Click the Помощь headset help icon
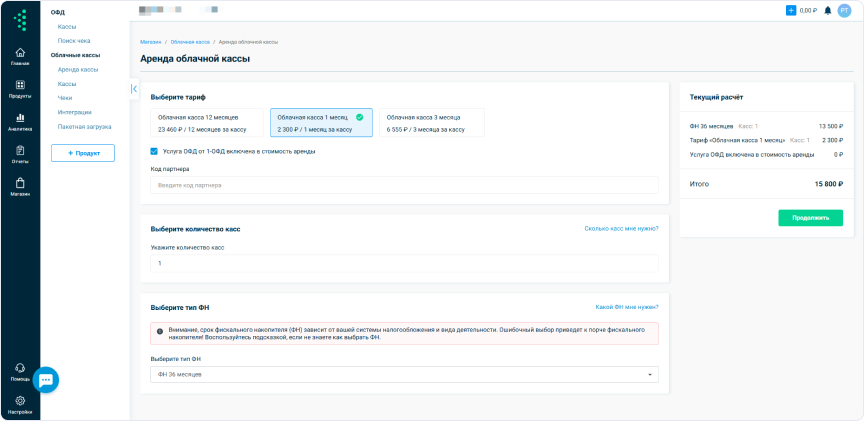 (x=20, y=369)
